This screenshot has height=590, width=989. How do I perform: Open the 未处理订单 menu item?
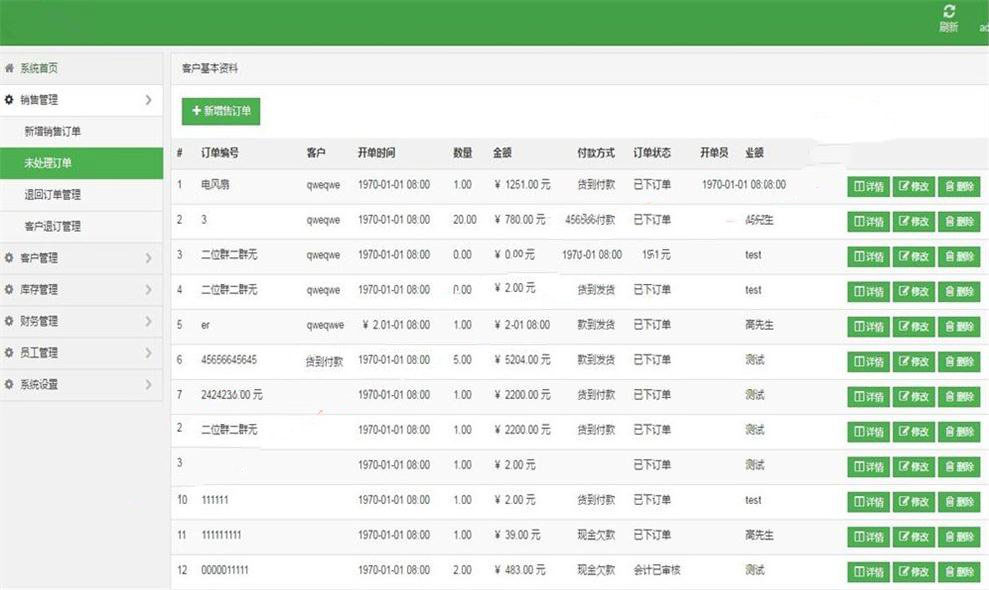(x=47, y=163)
